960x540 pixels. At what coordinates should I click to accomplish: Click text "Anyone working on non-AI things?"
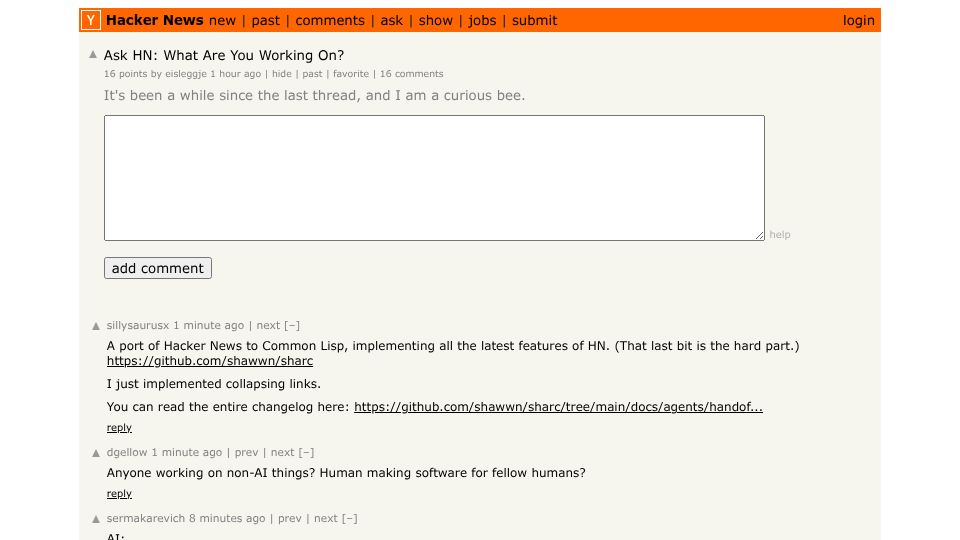[x=211, y=473]
